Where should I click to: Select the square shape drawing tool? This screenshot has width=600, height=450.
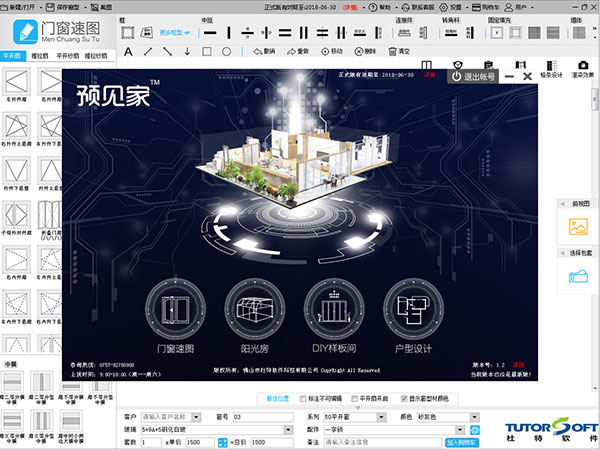click(x=207, y=51)
